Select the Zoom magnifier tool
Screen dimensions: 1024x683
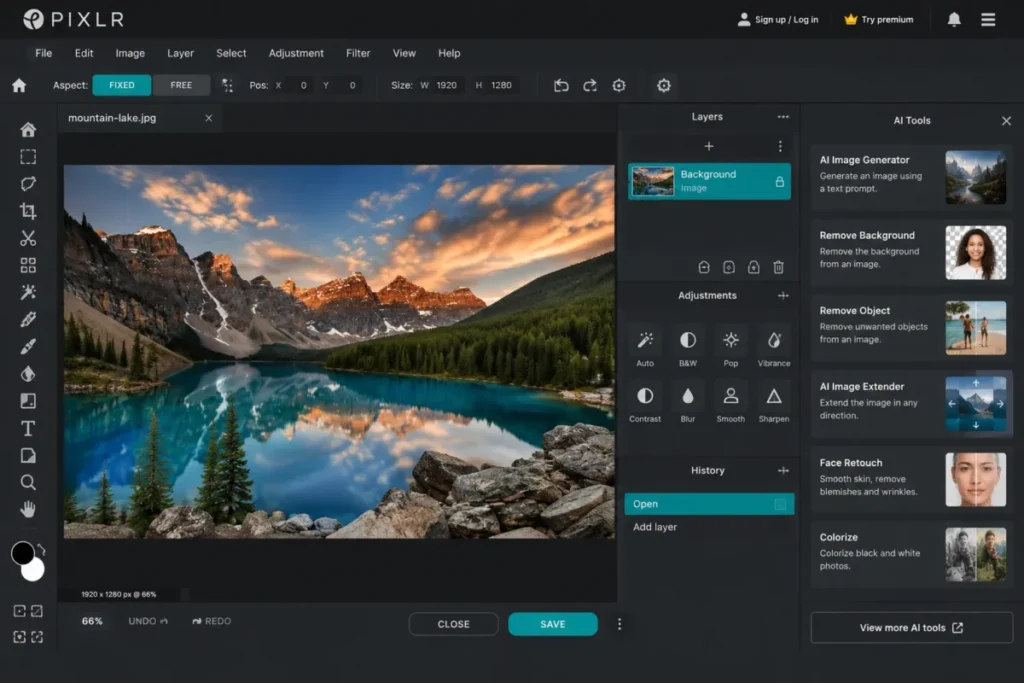(x=28, y=482)
